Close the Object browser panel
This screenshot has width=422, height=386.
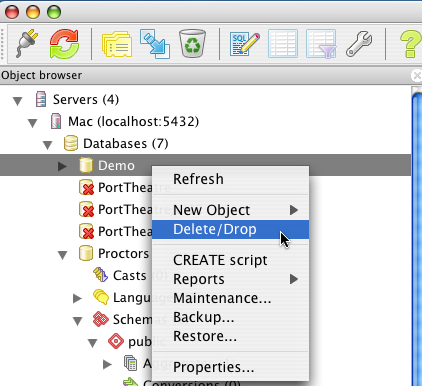[x=417, y=76]
